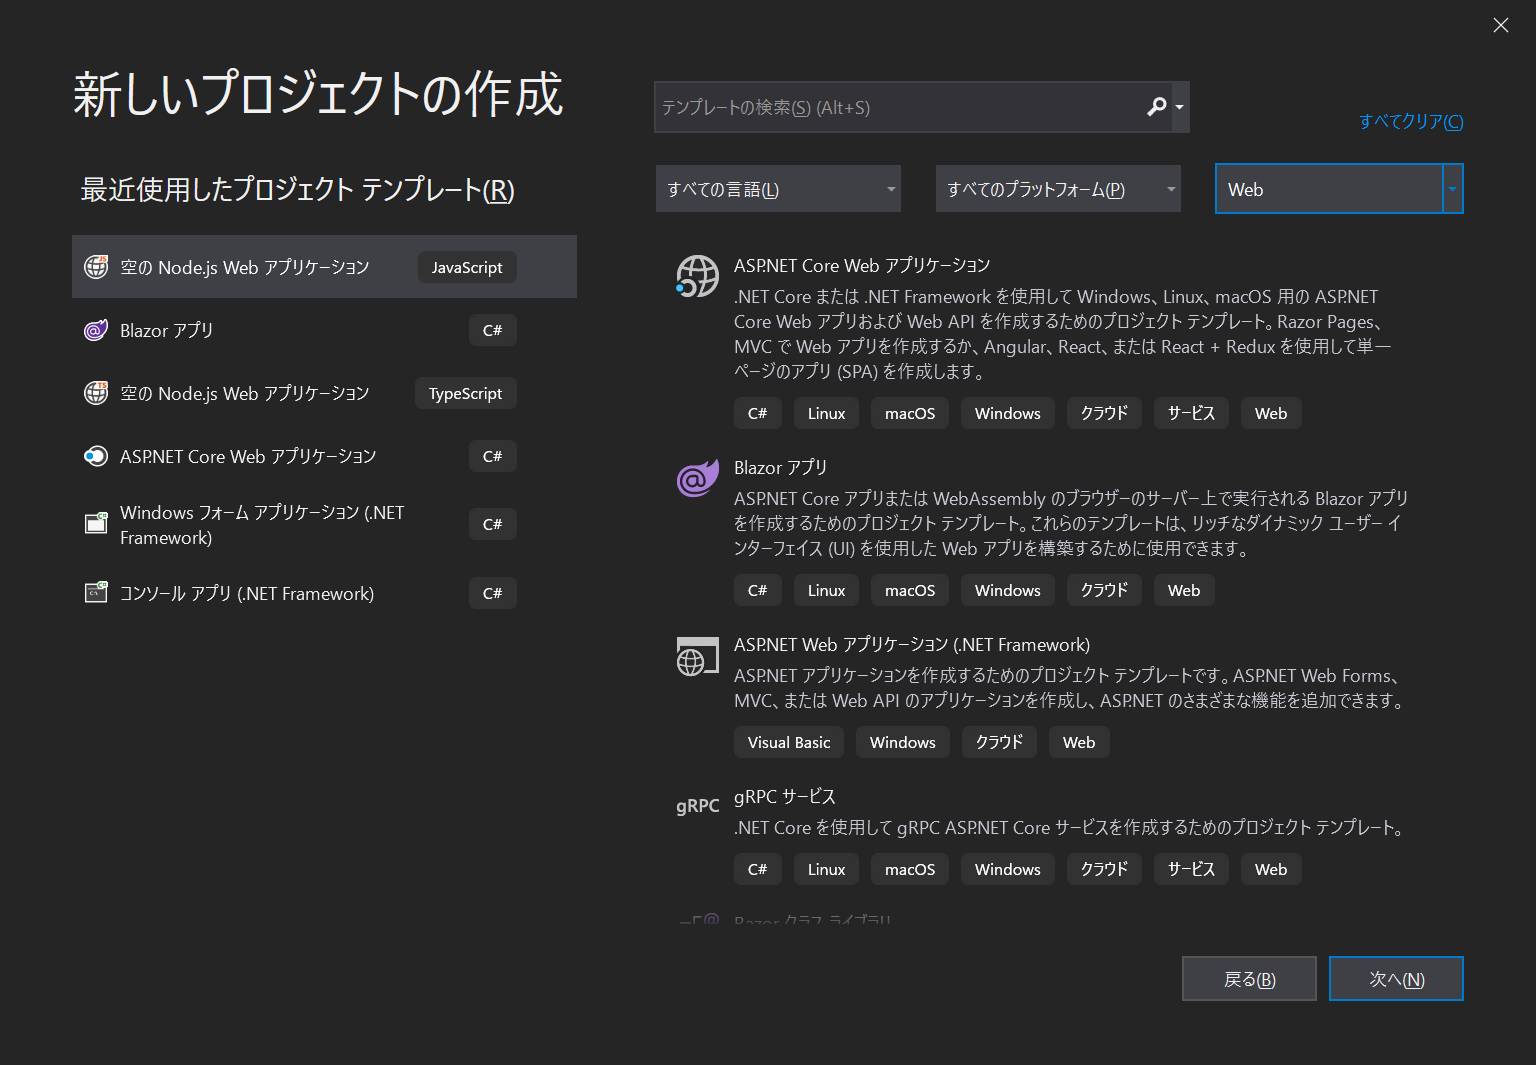The image size is (1536, 1065).
Task: Click the C# badge beside recent Blazor アプリ
Action: [493, 330]
